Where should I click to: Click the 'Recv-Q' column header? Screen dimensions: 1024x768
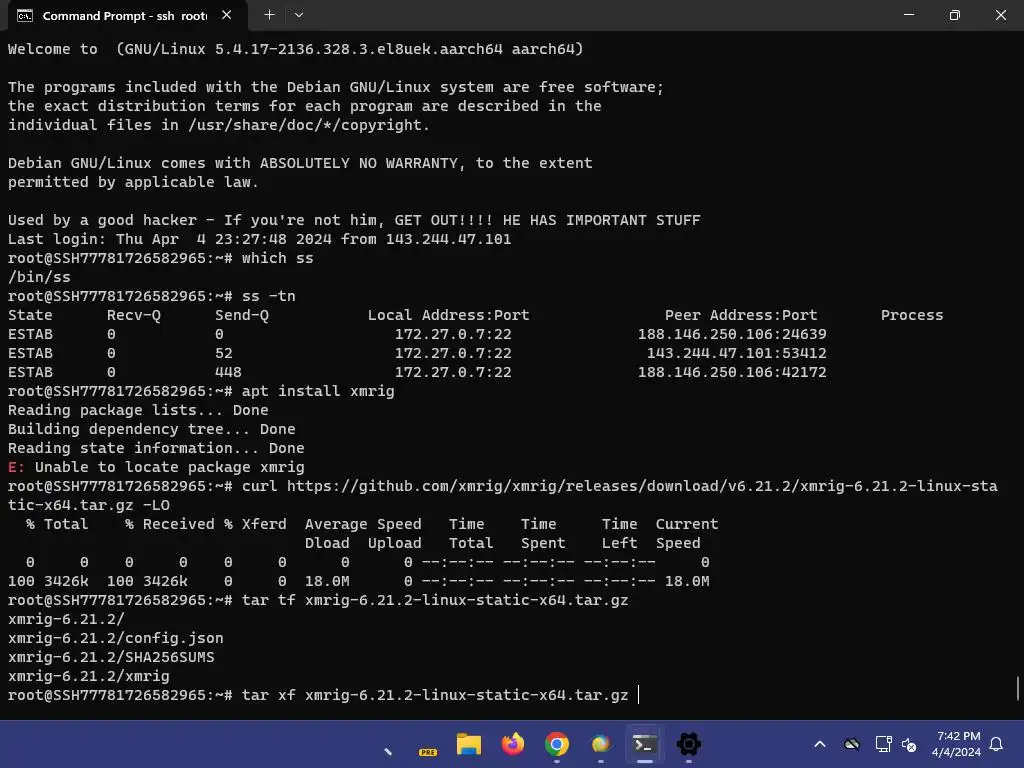[x=134, y=315]
